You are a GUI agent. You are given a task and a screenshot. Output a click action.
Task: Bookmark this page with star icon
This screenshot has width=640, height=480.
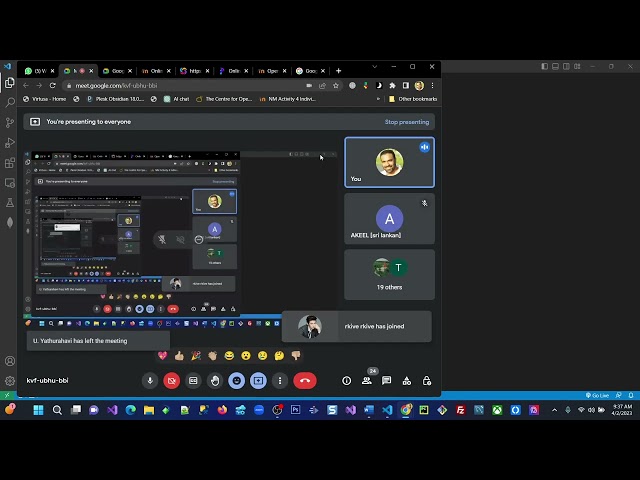point(336,86)
